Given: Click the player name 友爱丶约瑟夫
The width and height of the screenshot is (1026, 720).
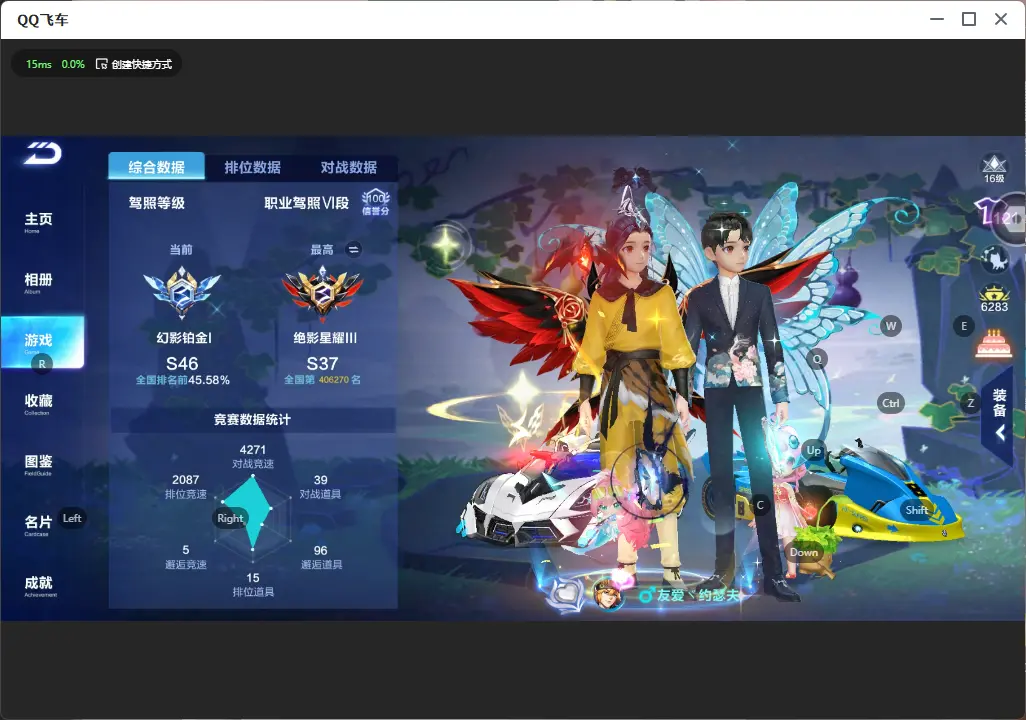Looking at the screenshot, I should pyautogui.click(x=697, y=595).
